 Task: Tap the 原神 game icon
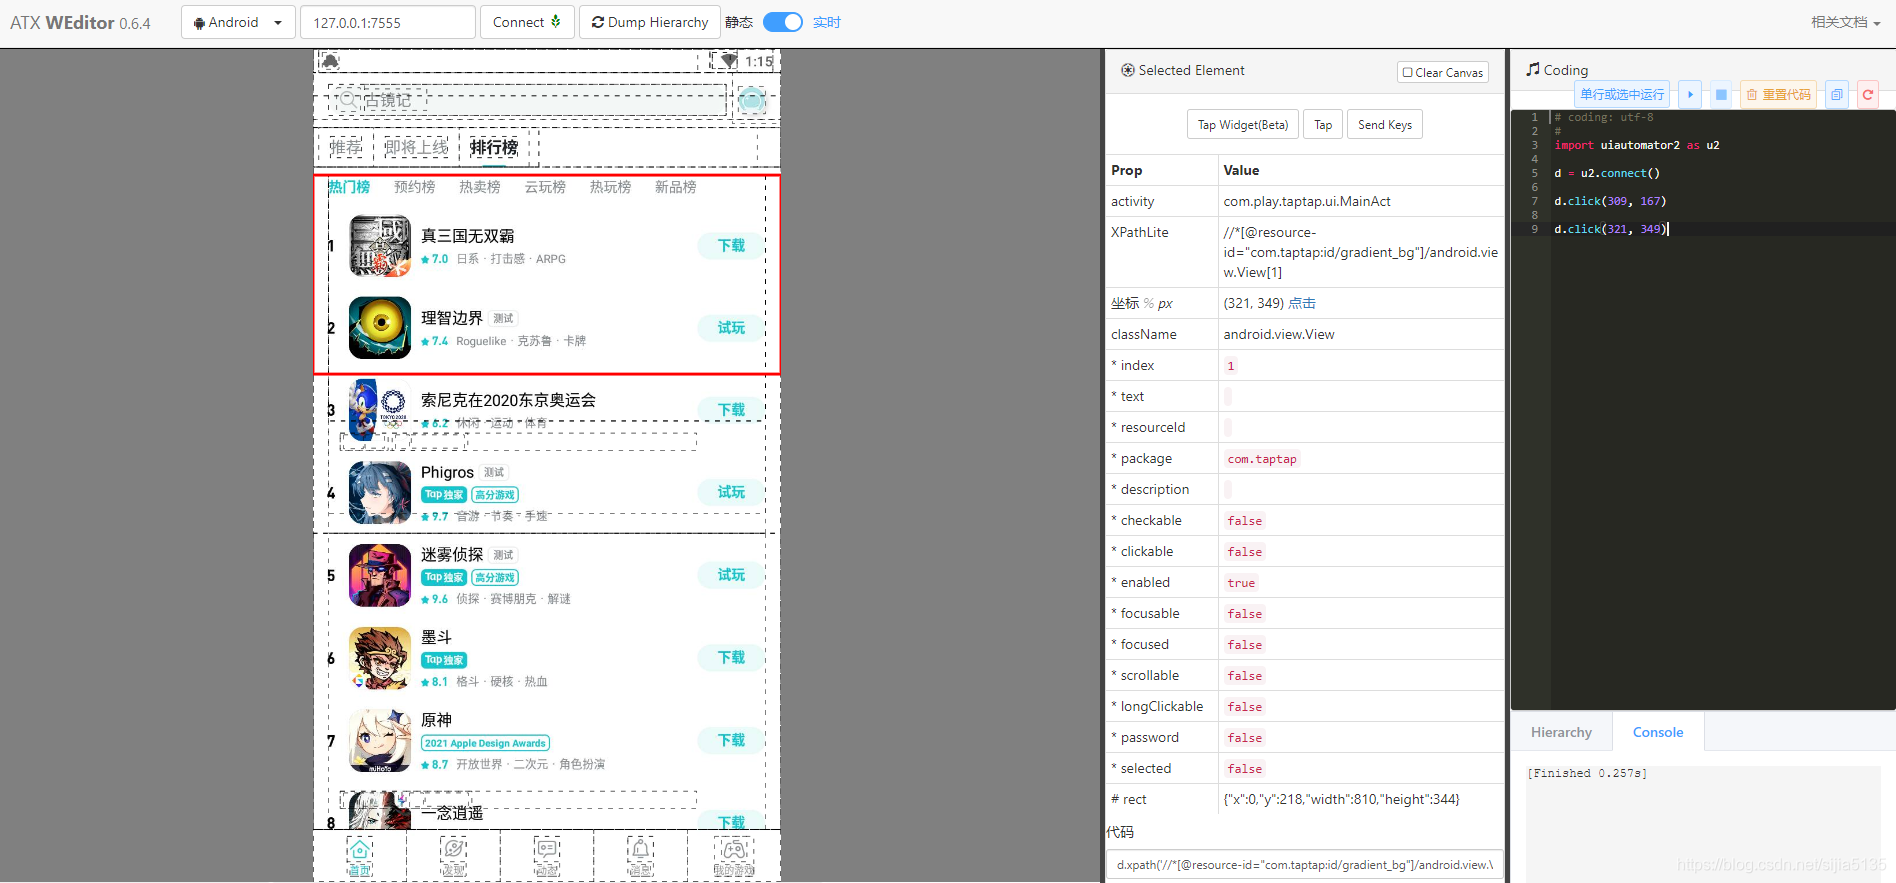(380, 741)
